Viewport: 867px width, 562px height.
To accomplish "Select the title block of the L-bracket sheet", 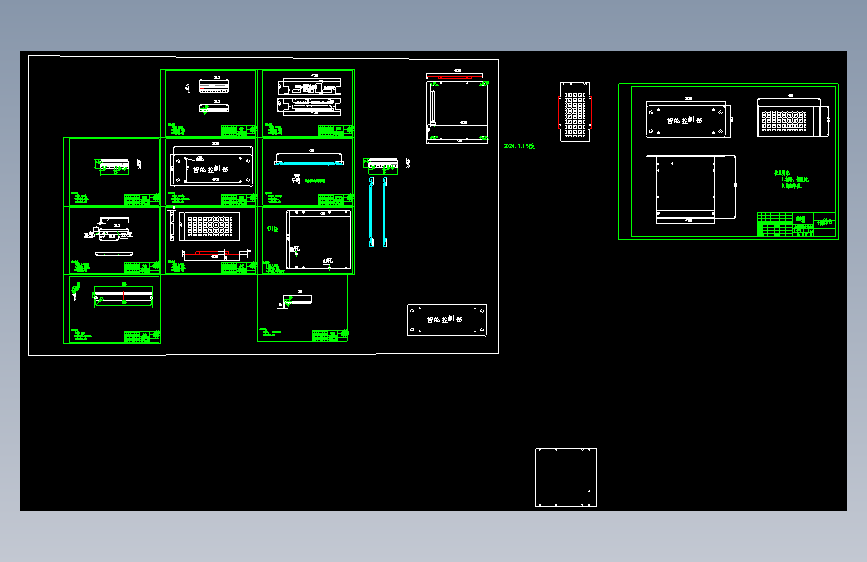I will pos(330,335).
